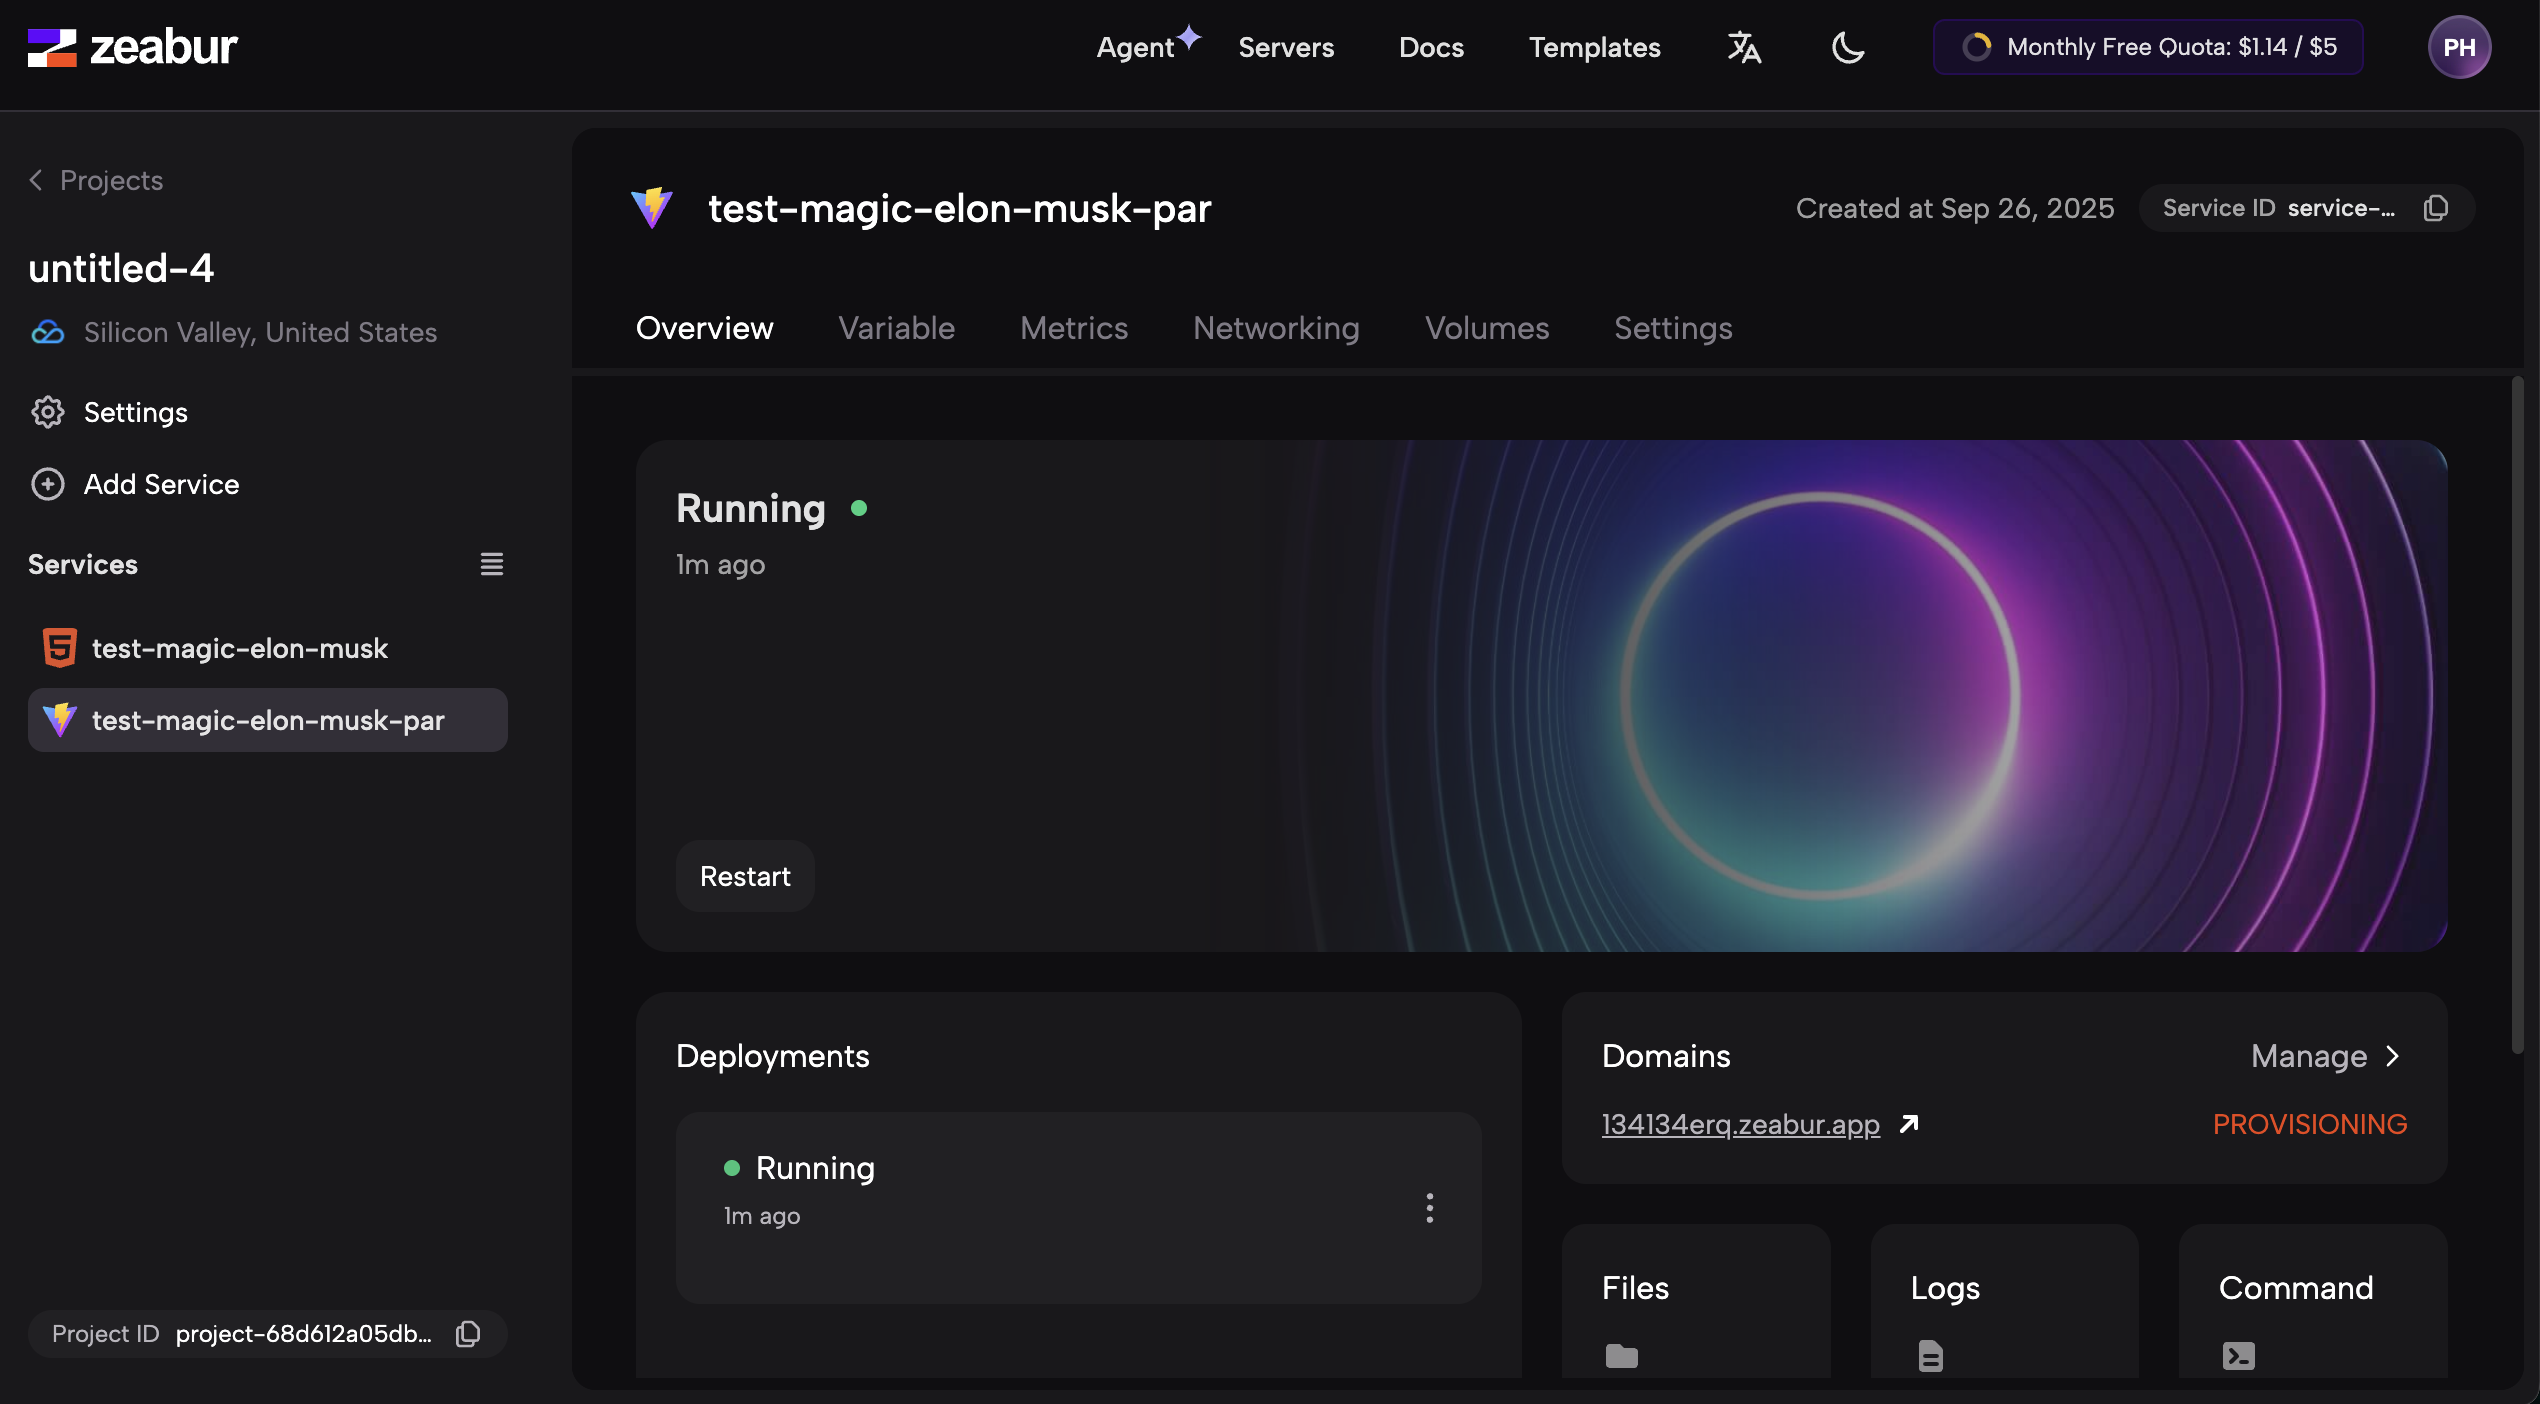Click the Monthly Free Quota indicator
Screen dimensions: 2540x1404
tap(2147, 47)
